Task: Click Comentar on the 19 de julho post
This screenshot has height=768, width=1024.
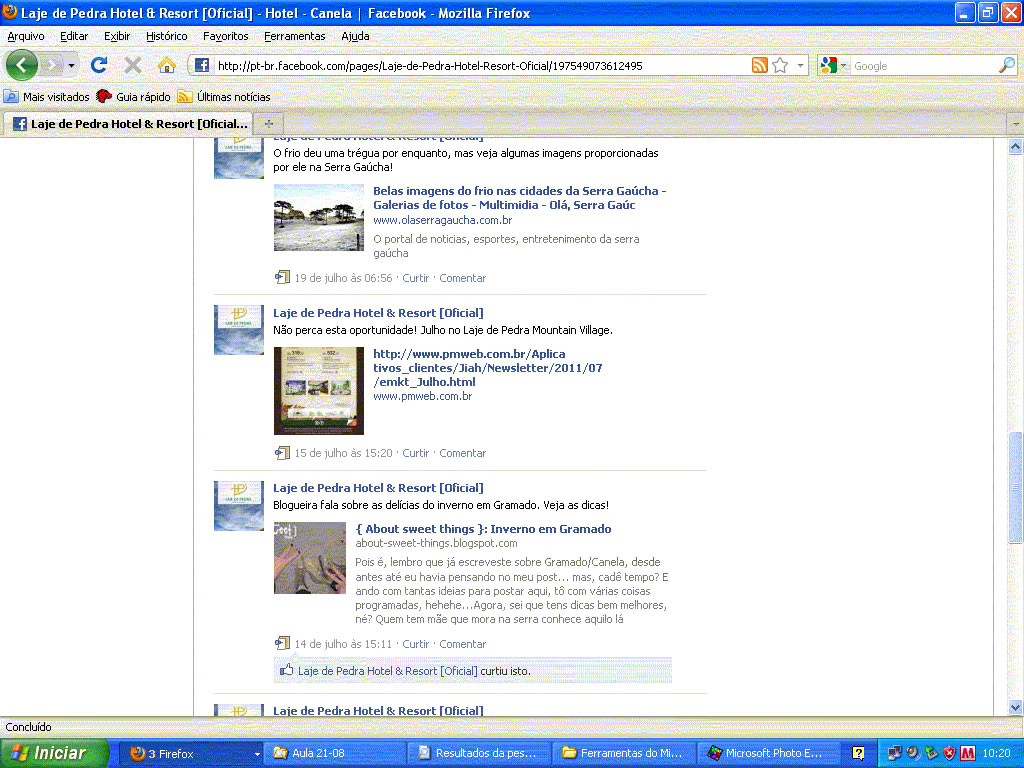Action: click(x=462, y=278)
